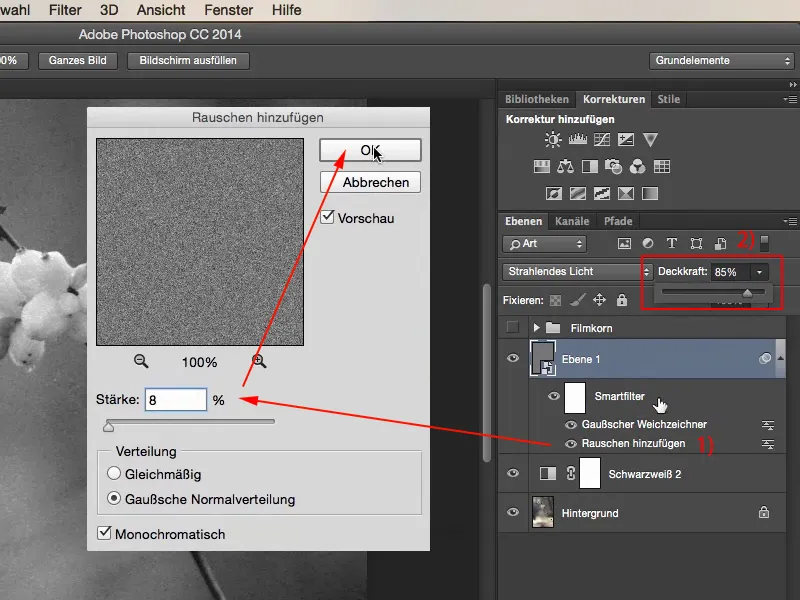This screenshot has width=800, height=600.
Task: Lock all layer attributes
Action: click(621, 300)
